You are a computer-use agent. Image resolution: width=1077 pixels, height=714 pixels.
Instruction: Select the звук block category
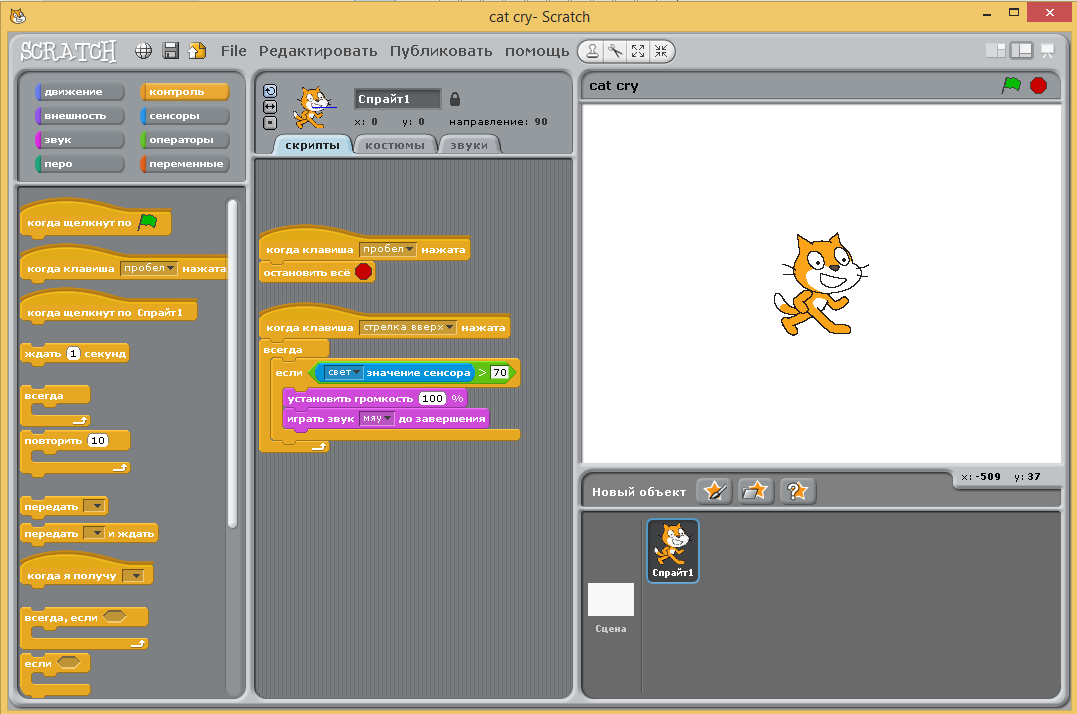[x=80, y=139]
